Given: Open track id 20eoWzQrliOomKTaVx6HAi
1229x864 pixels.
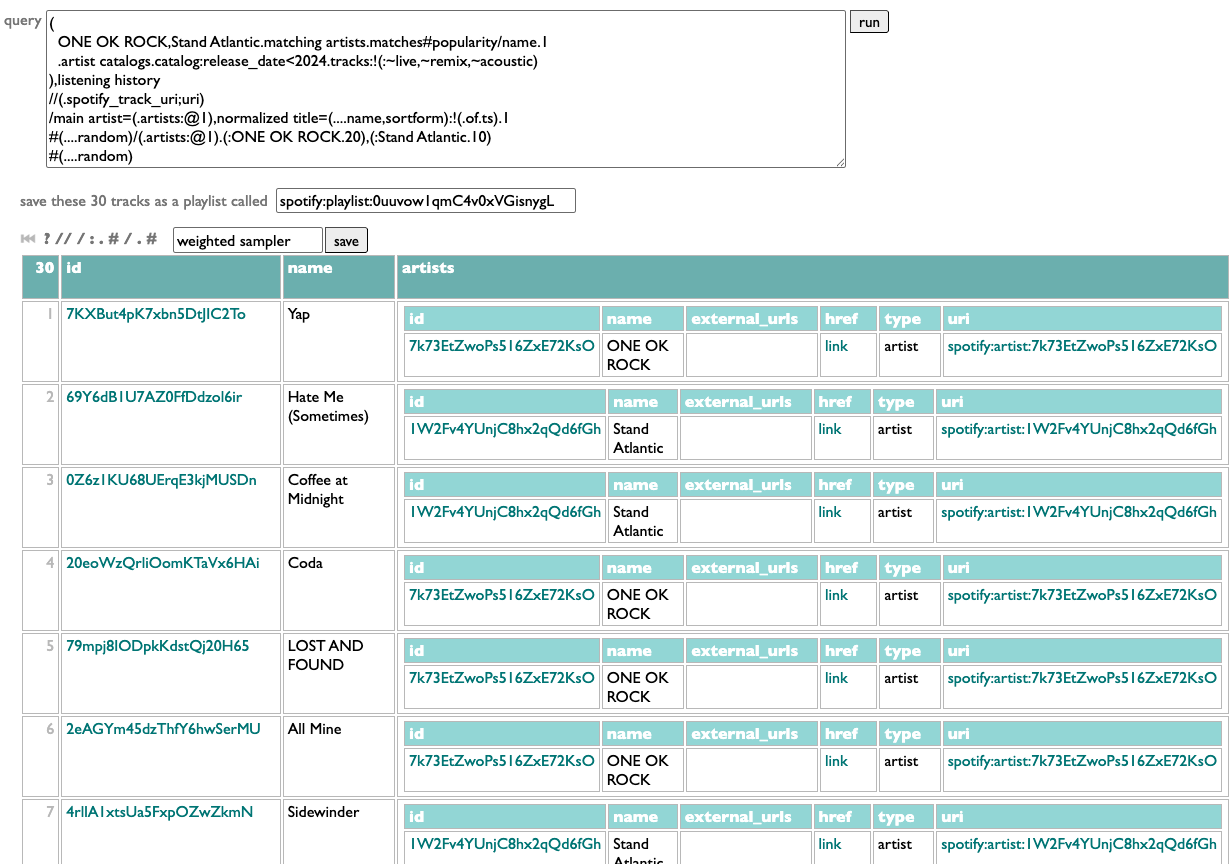Looking at the screenshot, I should pyautogui.click(x=163, y=563).
